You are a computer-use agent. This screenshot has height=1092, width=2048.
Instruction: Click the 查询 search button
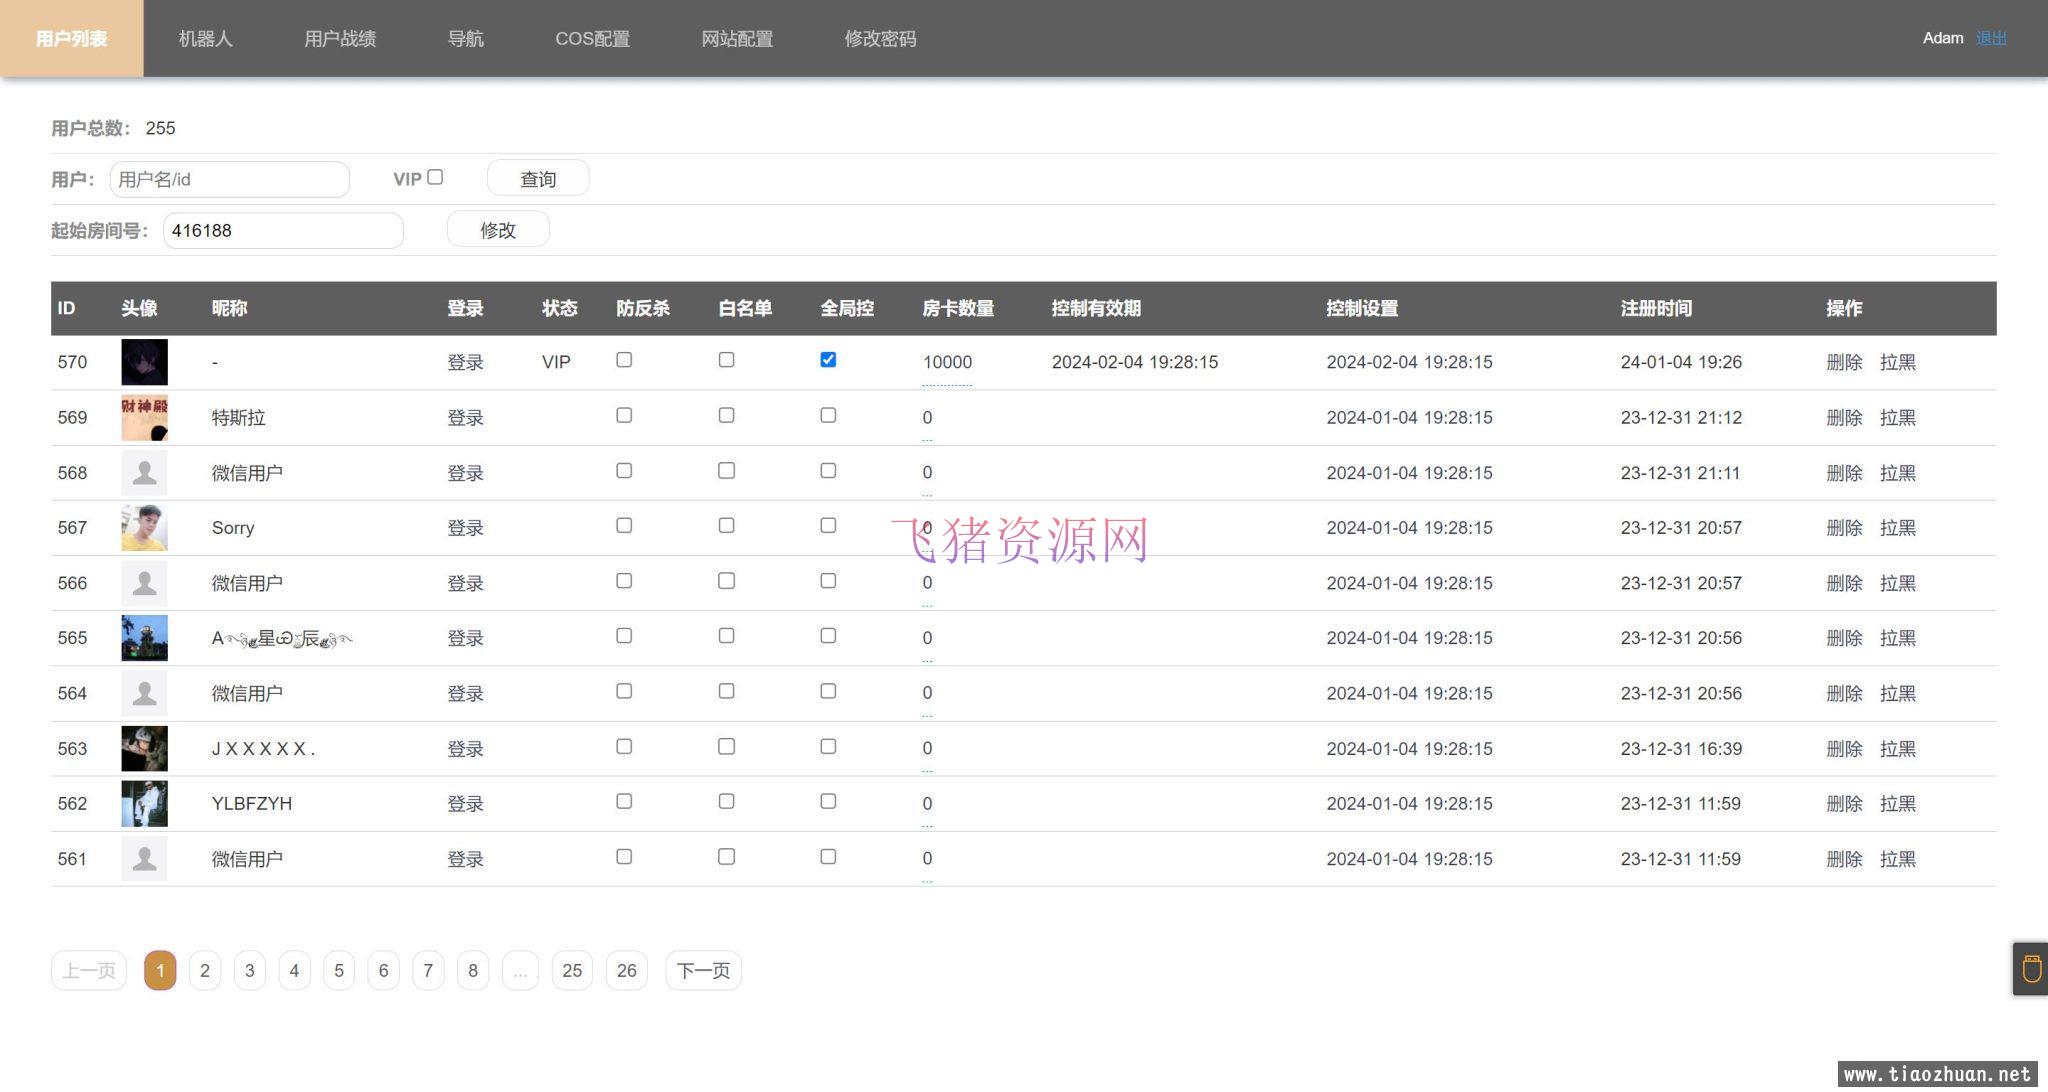pyautogui.click(x=537, y=178)
